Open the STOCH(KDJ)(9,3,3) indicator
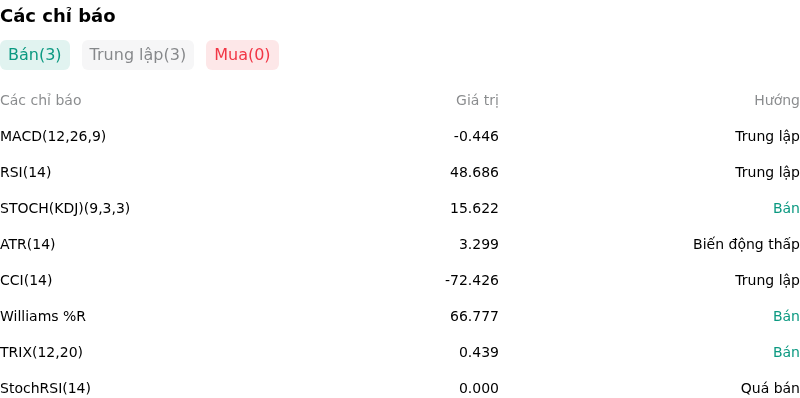 (65, 208)
